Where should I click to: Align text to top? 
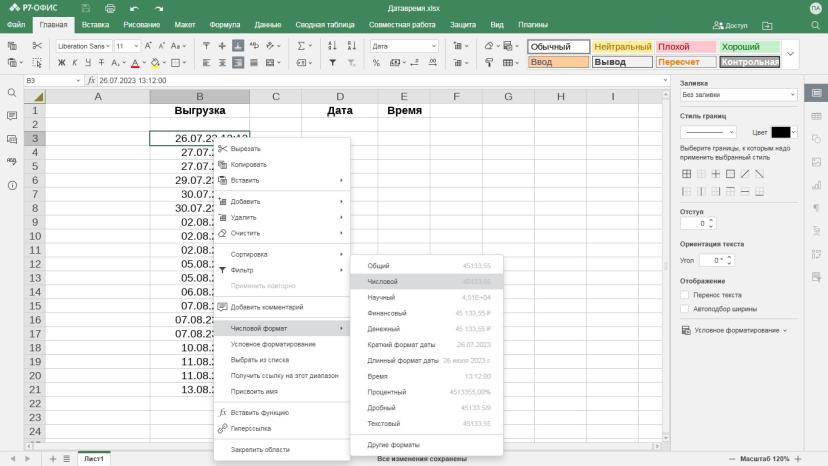point(206,46)
